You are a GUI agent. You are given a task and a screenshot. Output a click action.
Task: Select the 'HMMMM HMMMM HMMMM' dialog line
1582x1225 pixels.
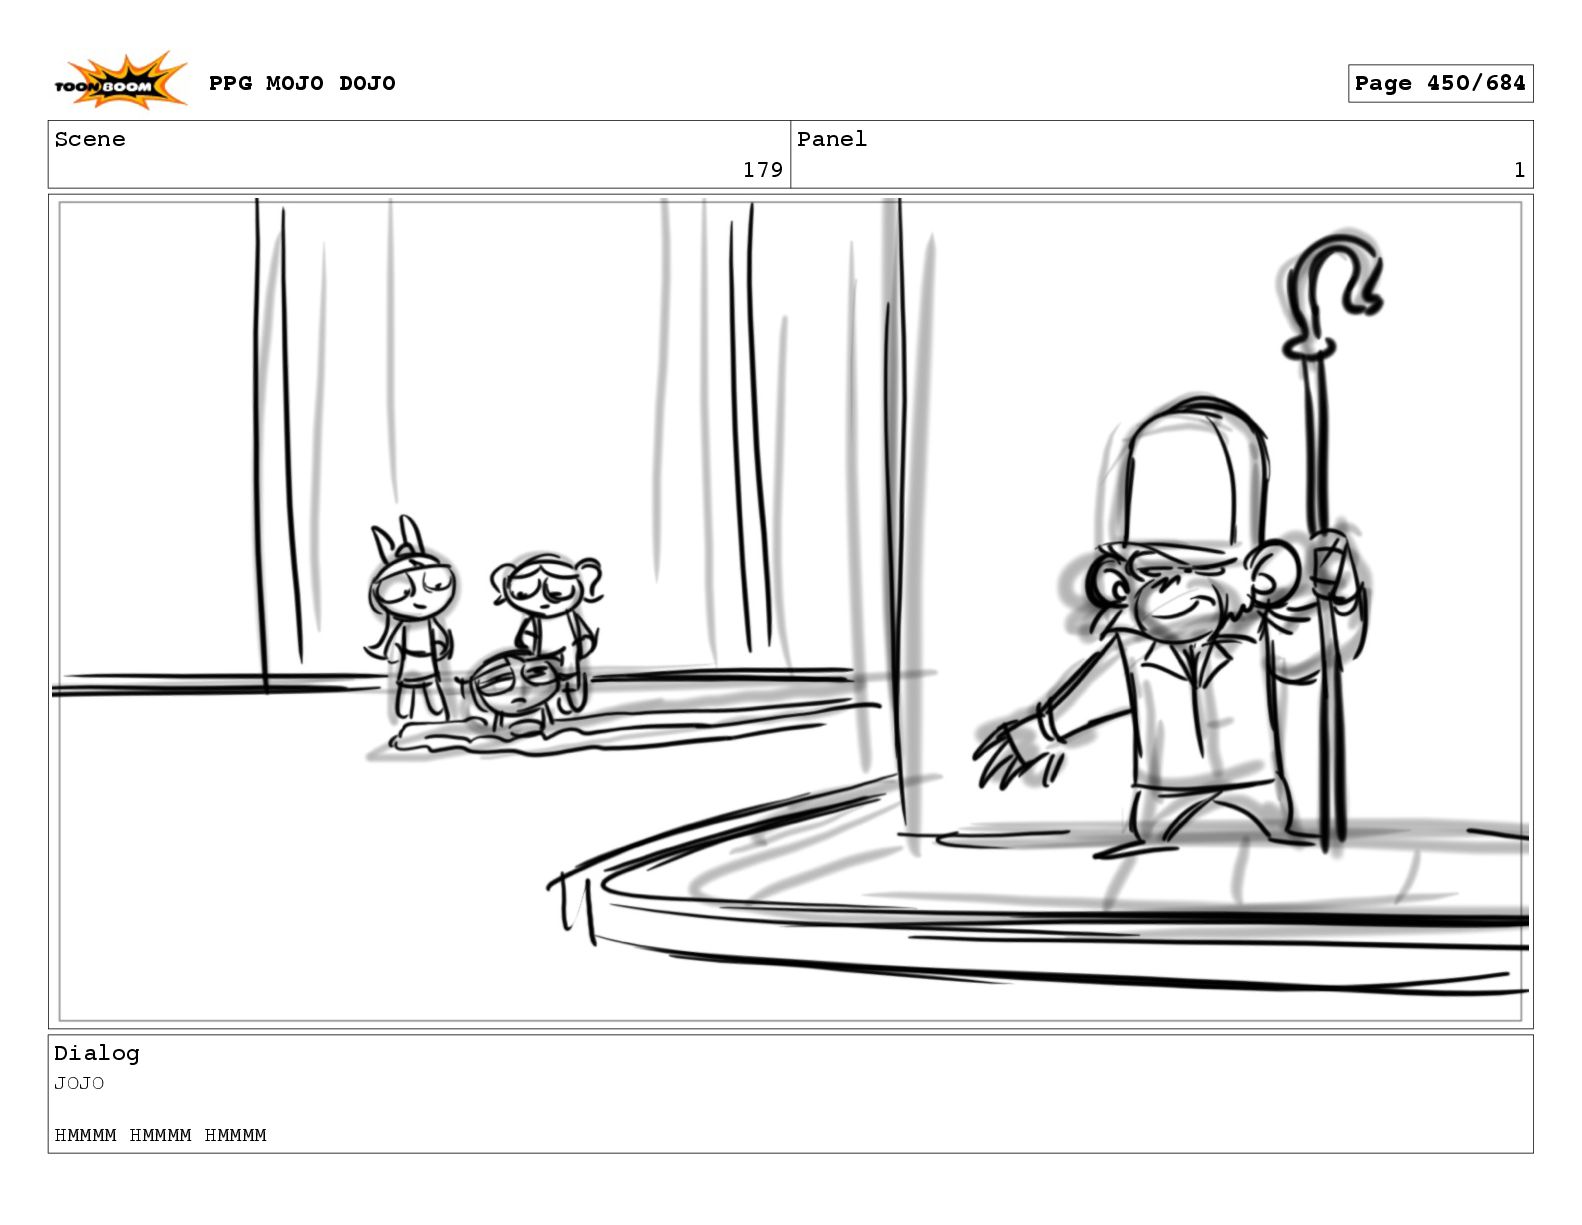pos(160,1135)
